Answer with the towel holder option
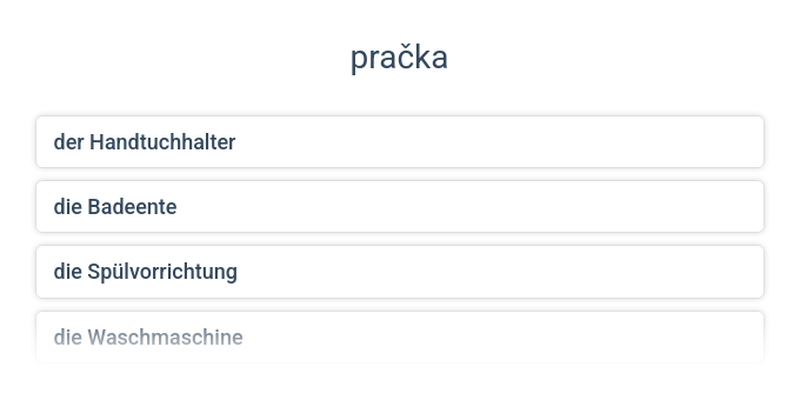The width and height of the screenshot is (800, 400). 400,142
